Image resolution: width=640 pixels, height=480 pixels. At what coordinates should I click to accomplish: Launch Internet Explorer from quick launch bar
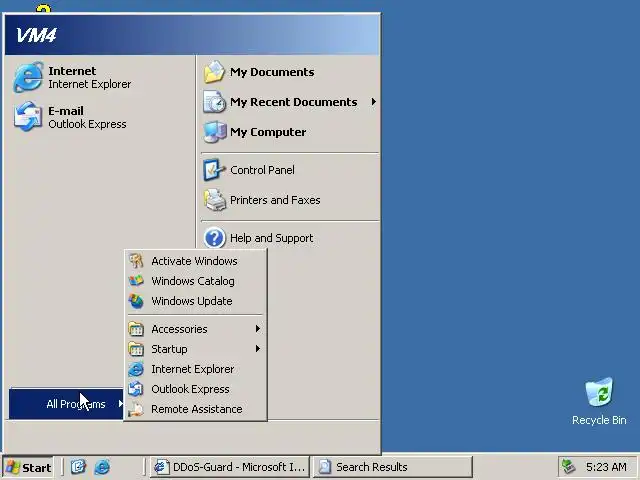coord(102,467)
